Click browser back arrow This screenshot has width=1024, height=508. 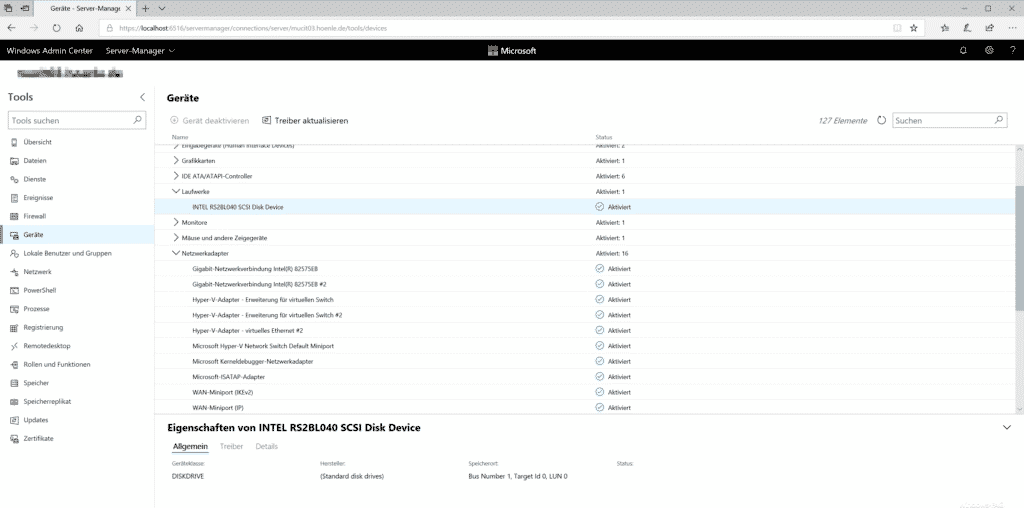click(12, 28)
